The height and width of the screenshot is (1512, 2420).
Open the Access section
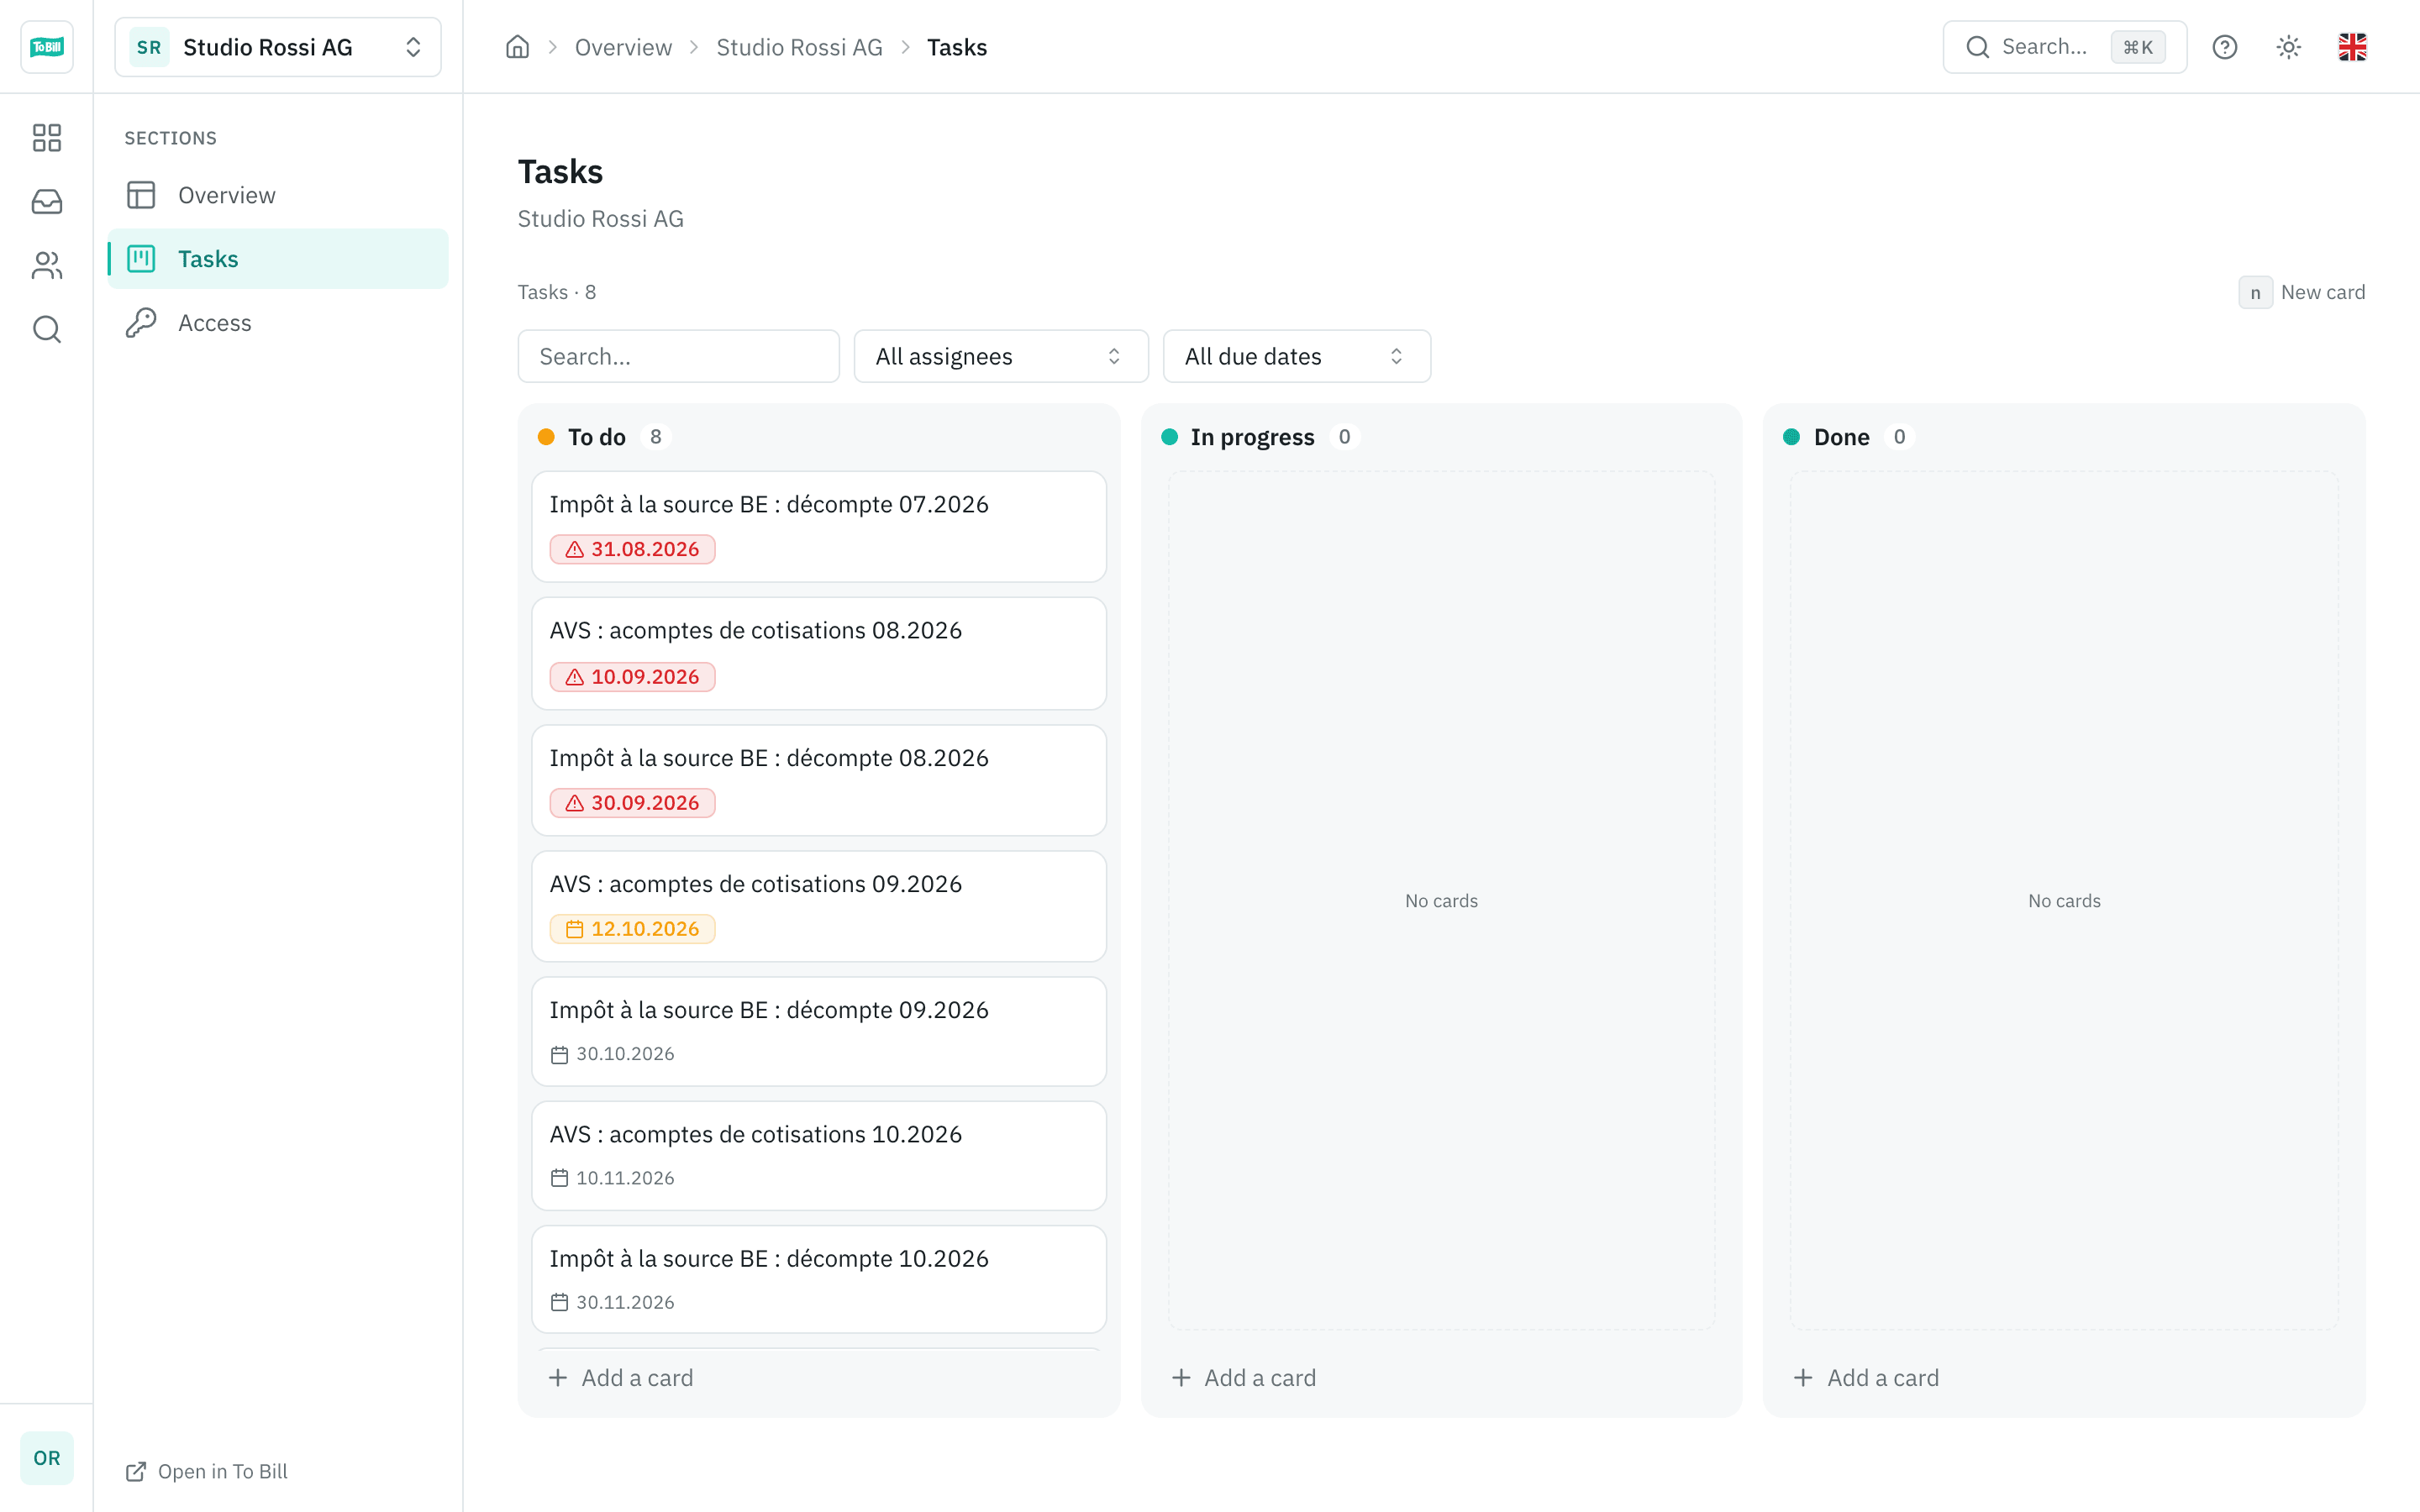278,323
